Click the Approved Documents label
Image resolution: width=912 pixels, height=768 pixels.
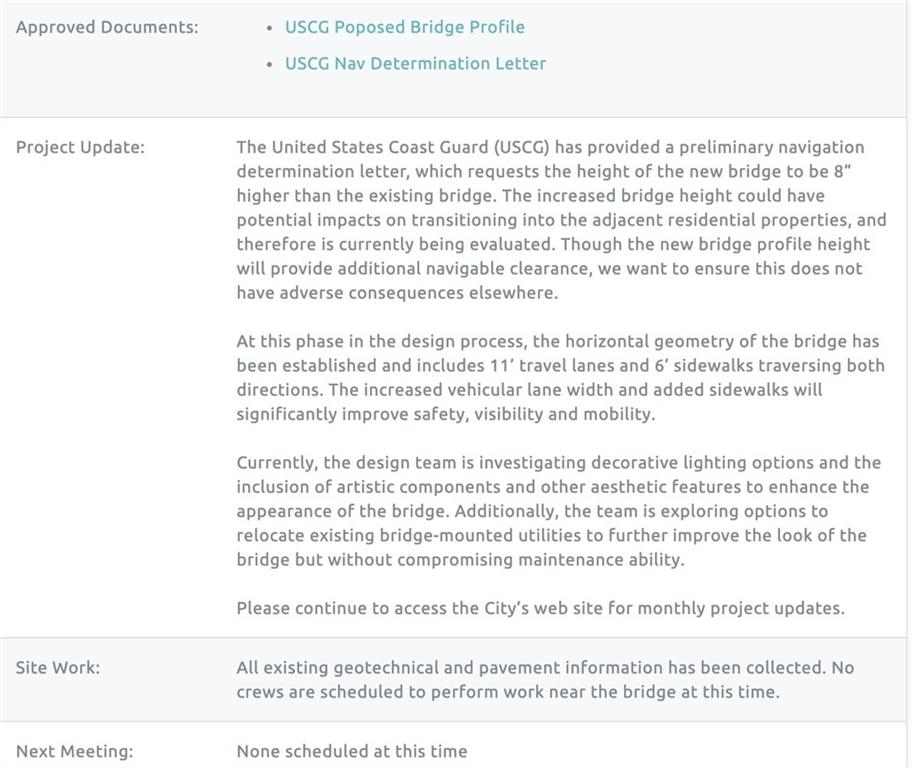(x=107, y=27)
